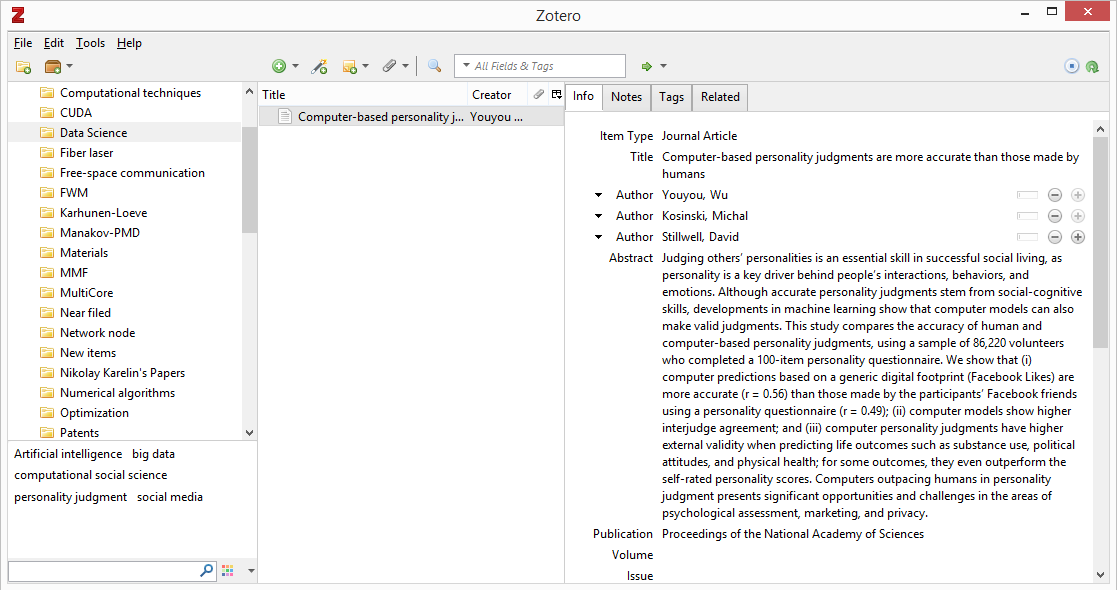Image resolution: width=1117 pixels, height=590 pixels.
Task: Open the Edit menu
Action: [53, 43]
